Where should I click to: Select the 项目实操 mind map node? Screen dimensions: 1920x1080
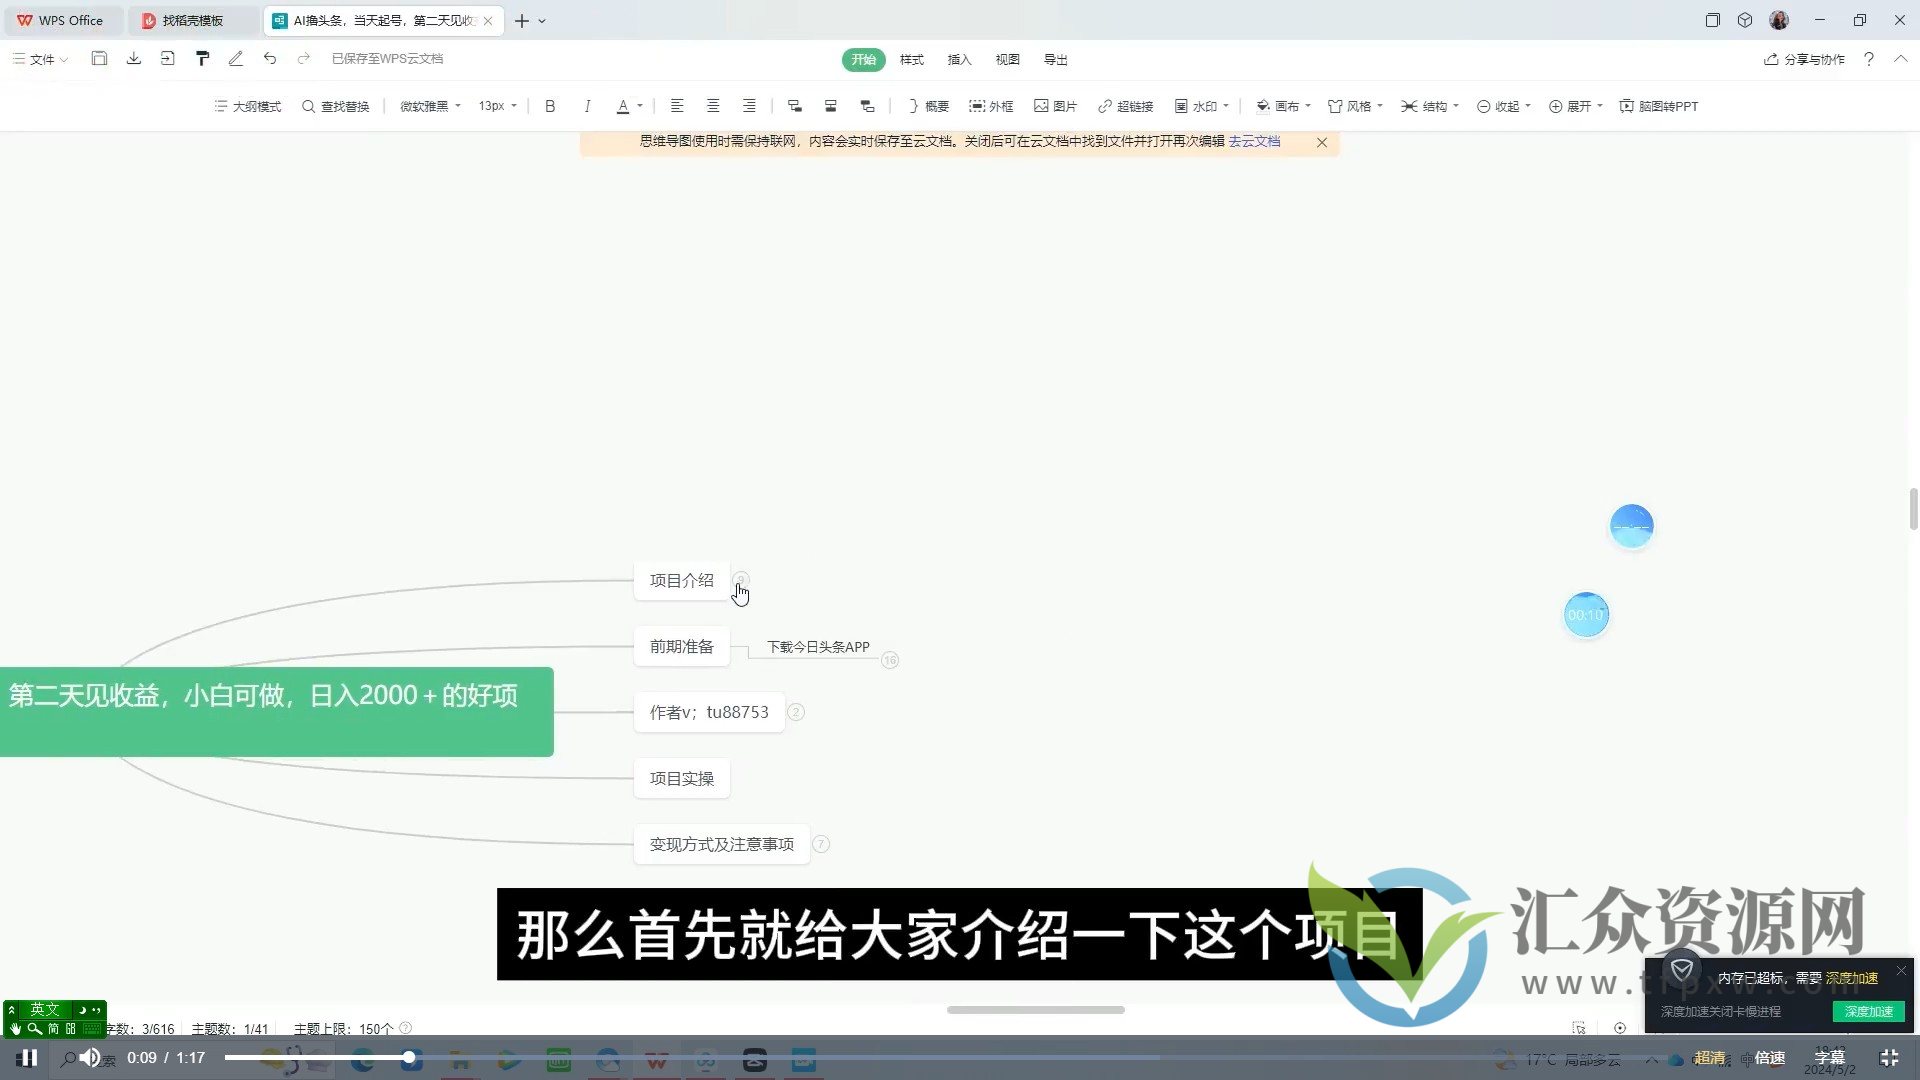(x=681, y=779)
